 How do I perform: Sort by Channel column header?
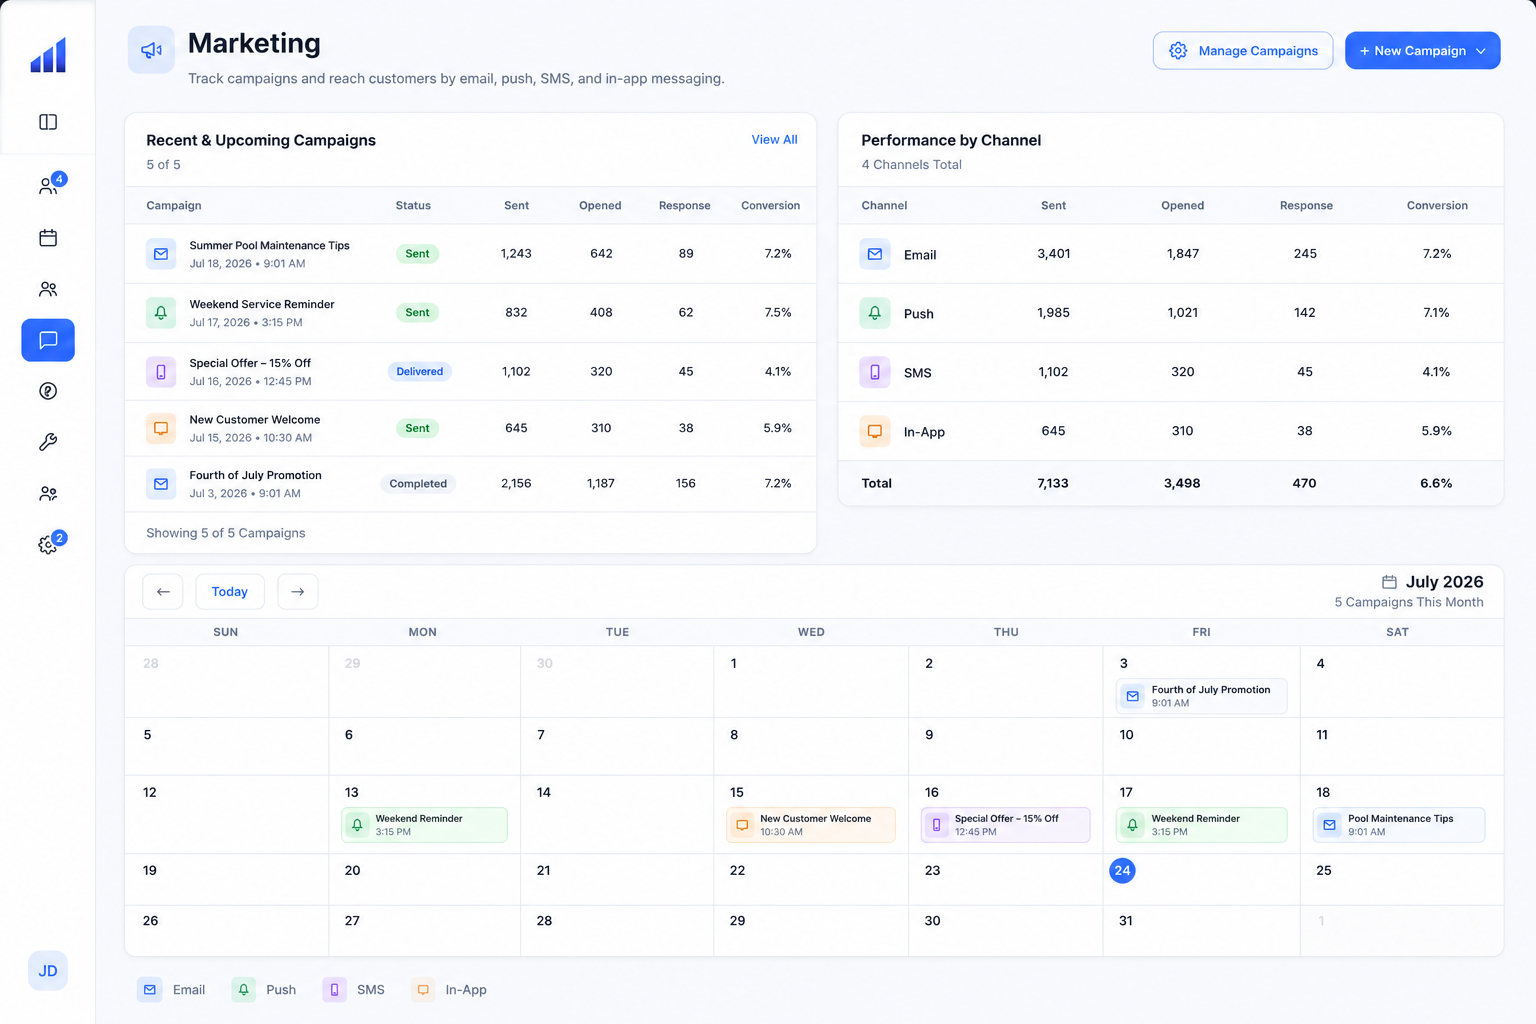(x=884, y=206)
